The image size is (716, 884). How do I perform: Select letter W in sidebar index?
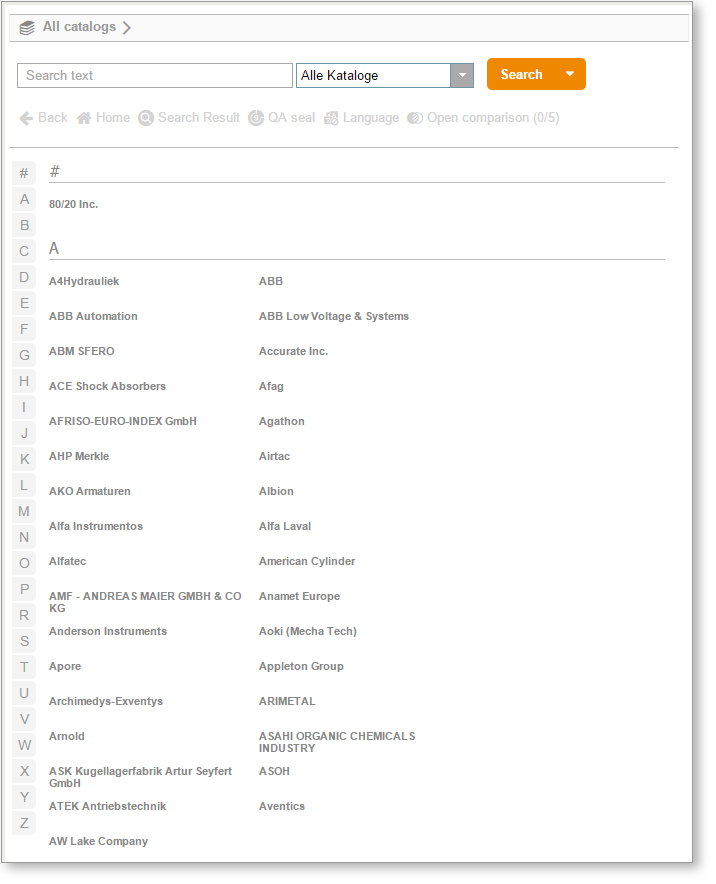[x=24, y=745]
